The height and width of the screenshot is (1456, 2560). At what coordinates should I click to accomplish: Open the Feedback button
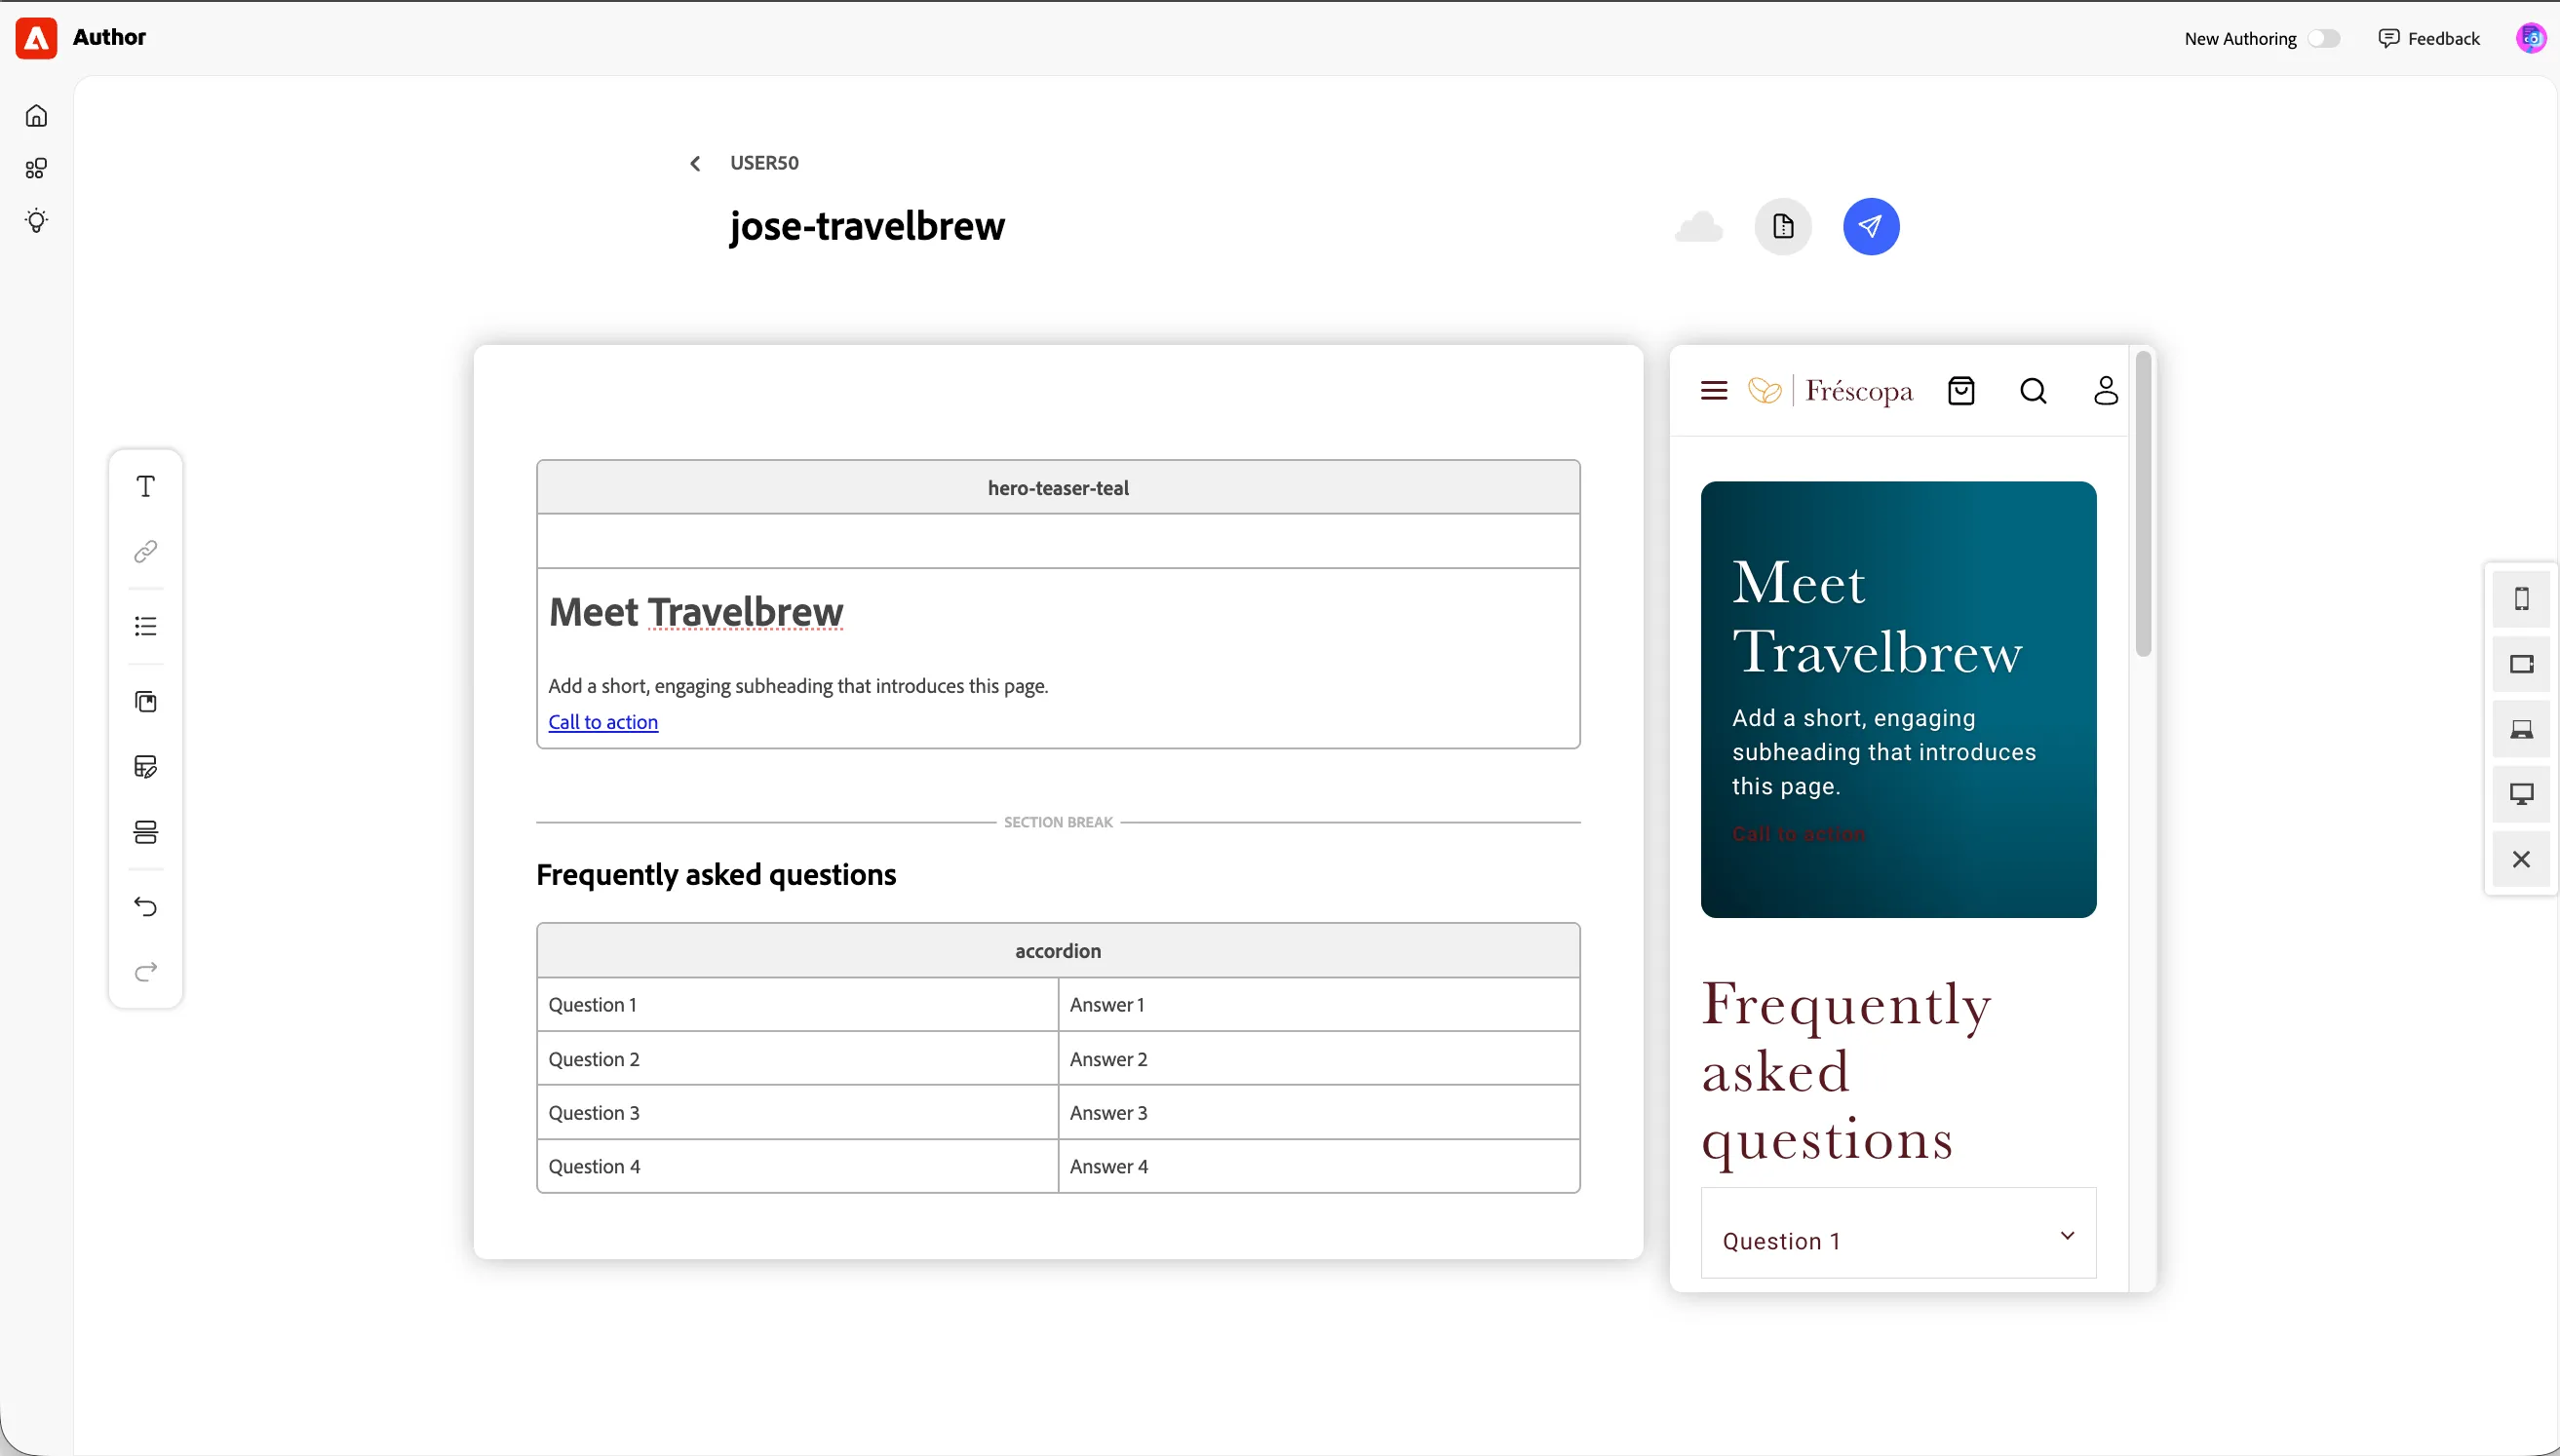2429,38
